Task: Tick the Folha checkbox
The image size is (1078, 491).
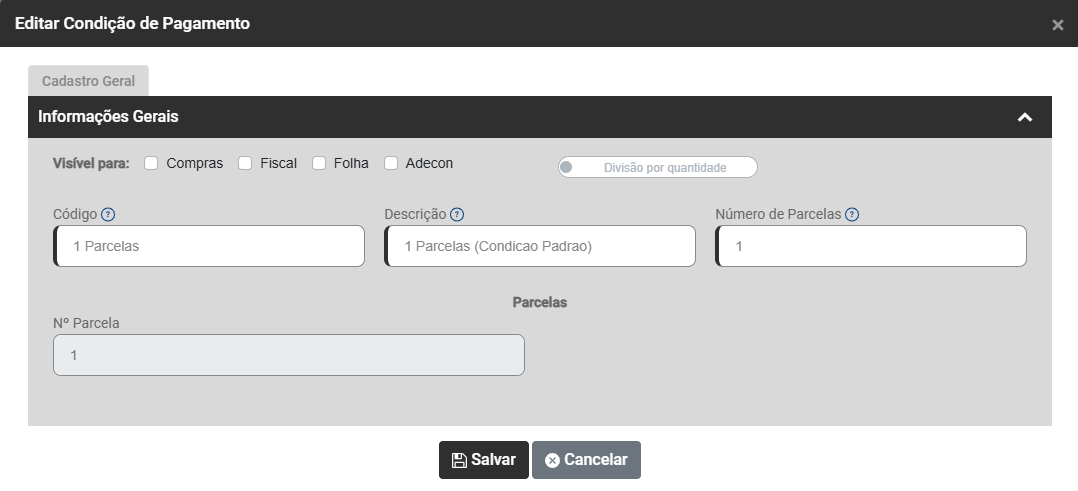Action: click(x=319, y=163)
